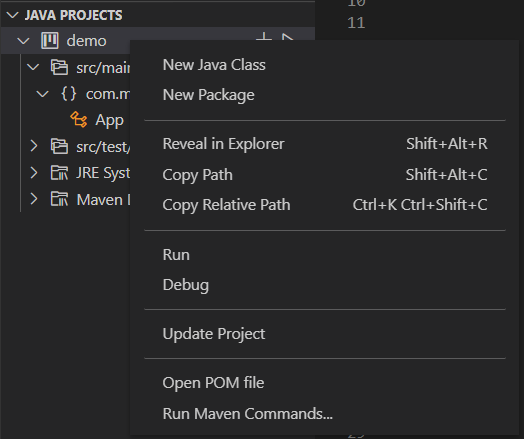
Task: Click the Maven Dependencies library icon
Action: [59, 199]
